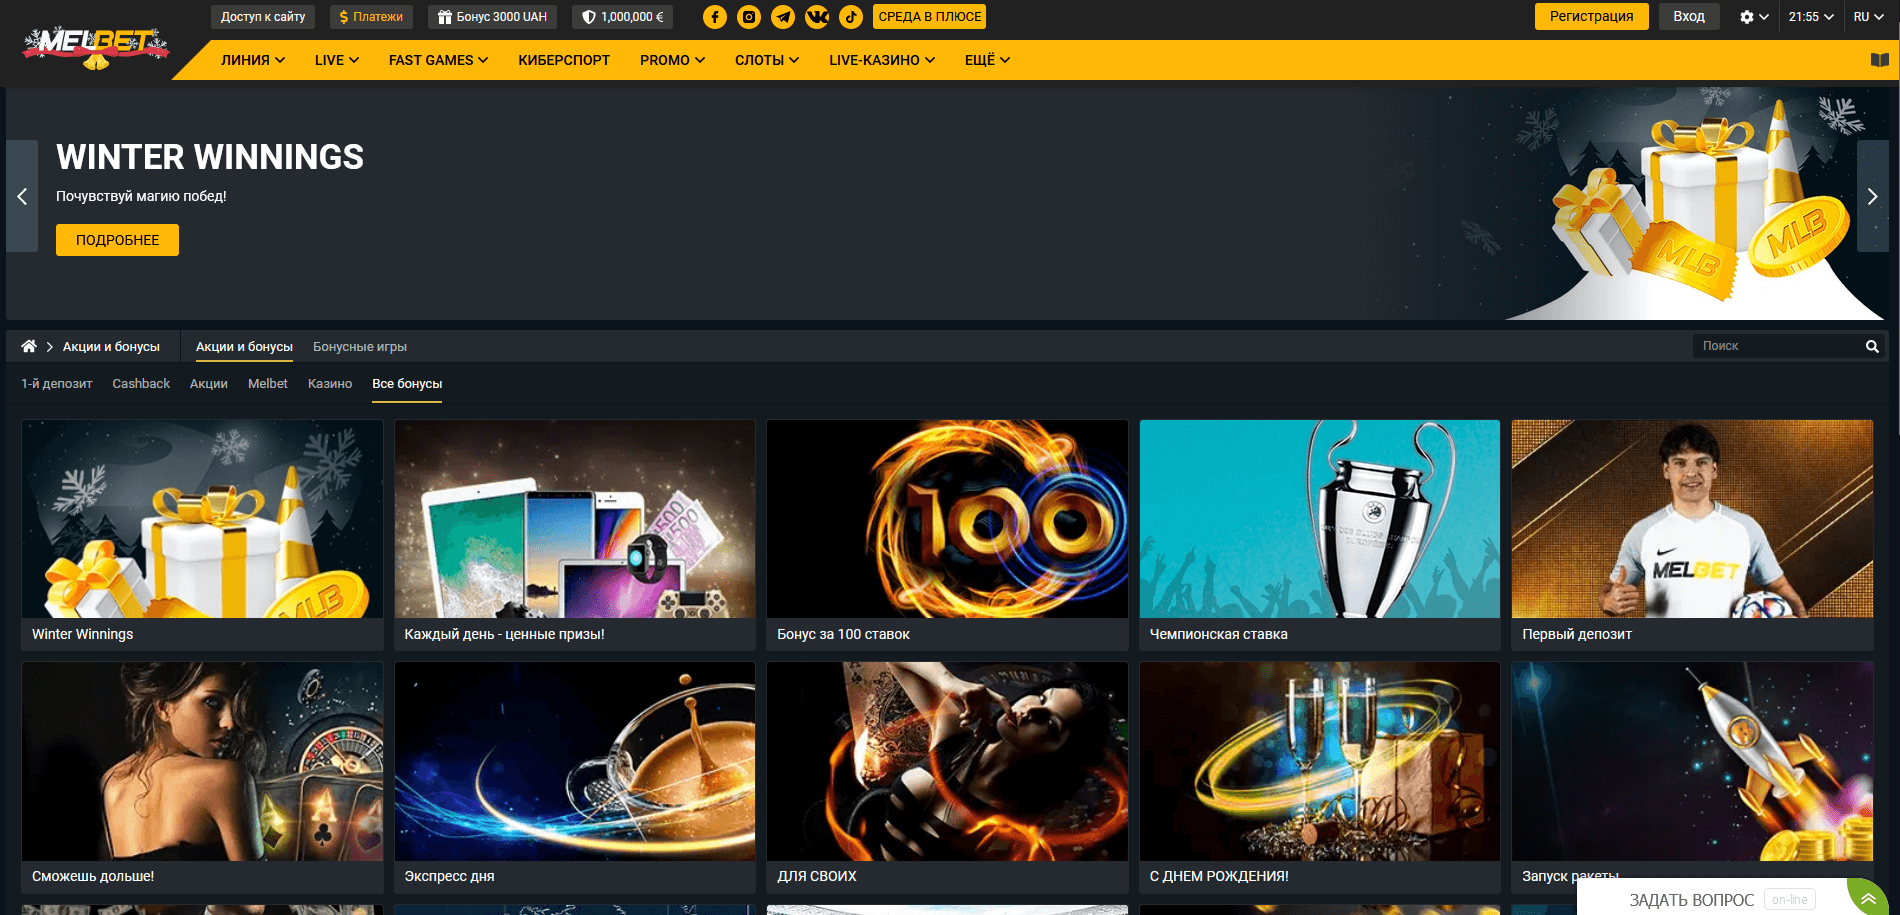Viewport: 1900px width, 915px height.
Task: Open the TikTok social icon
Action: (851, 17)
